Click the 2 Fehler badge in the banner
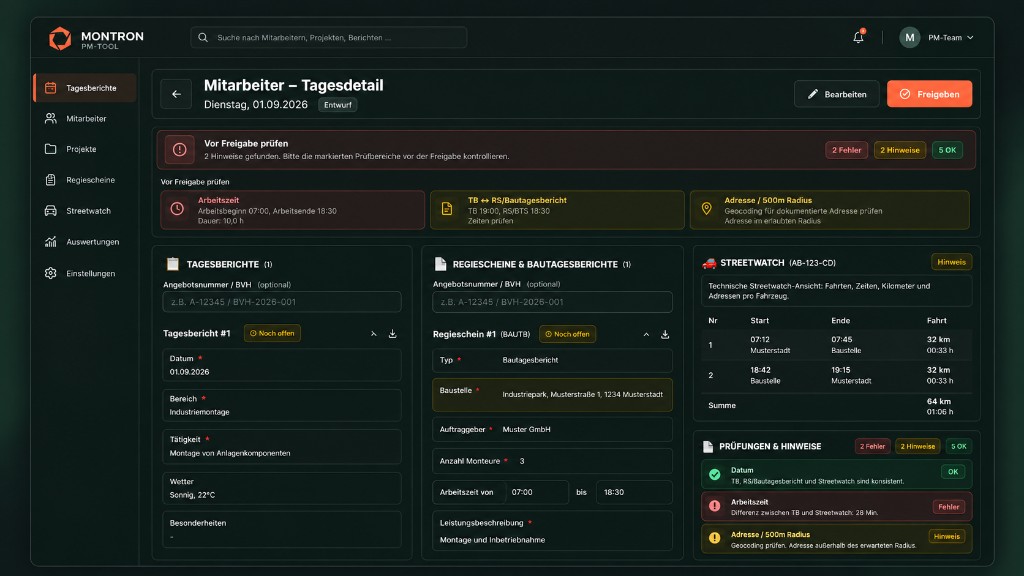The width and height of the screenshot is (1024, 576). pyautogui.click(x=846, y=150)
